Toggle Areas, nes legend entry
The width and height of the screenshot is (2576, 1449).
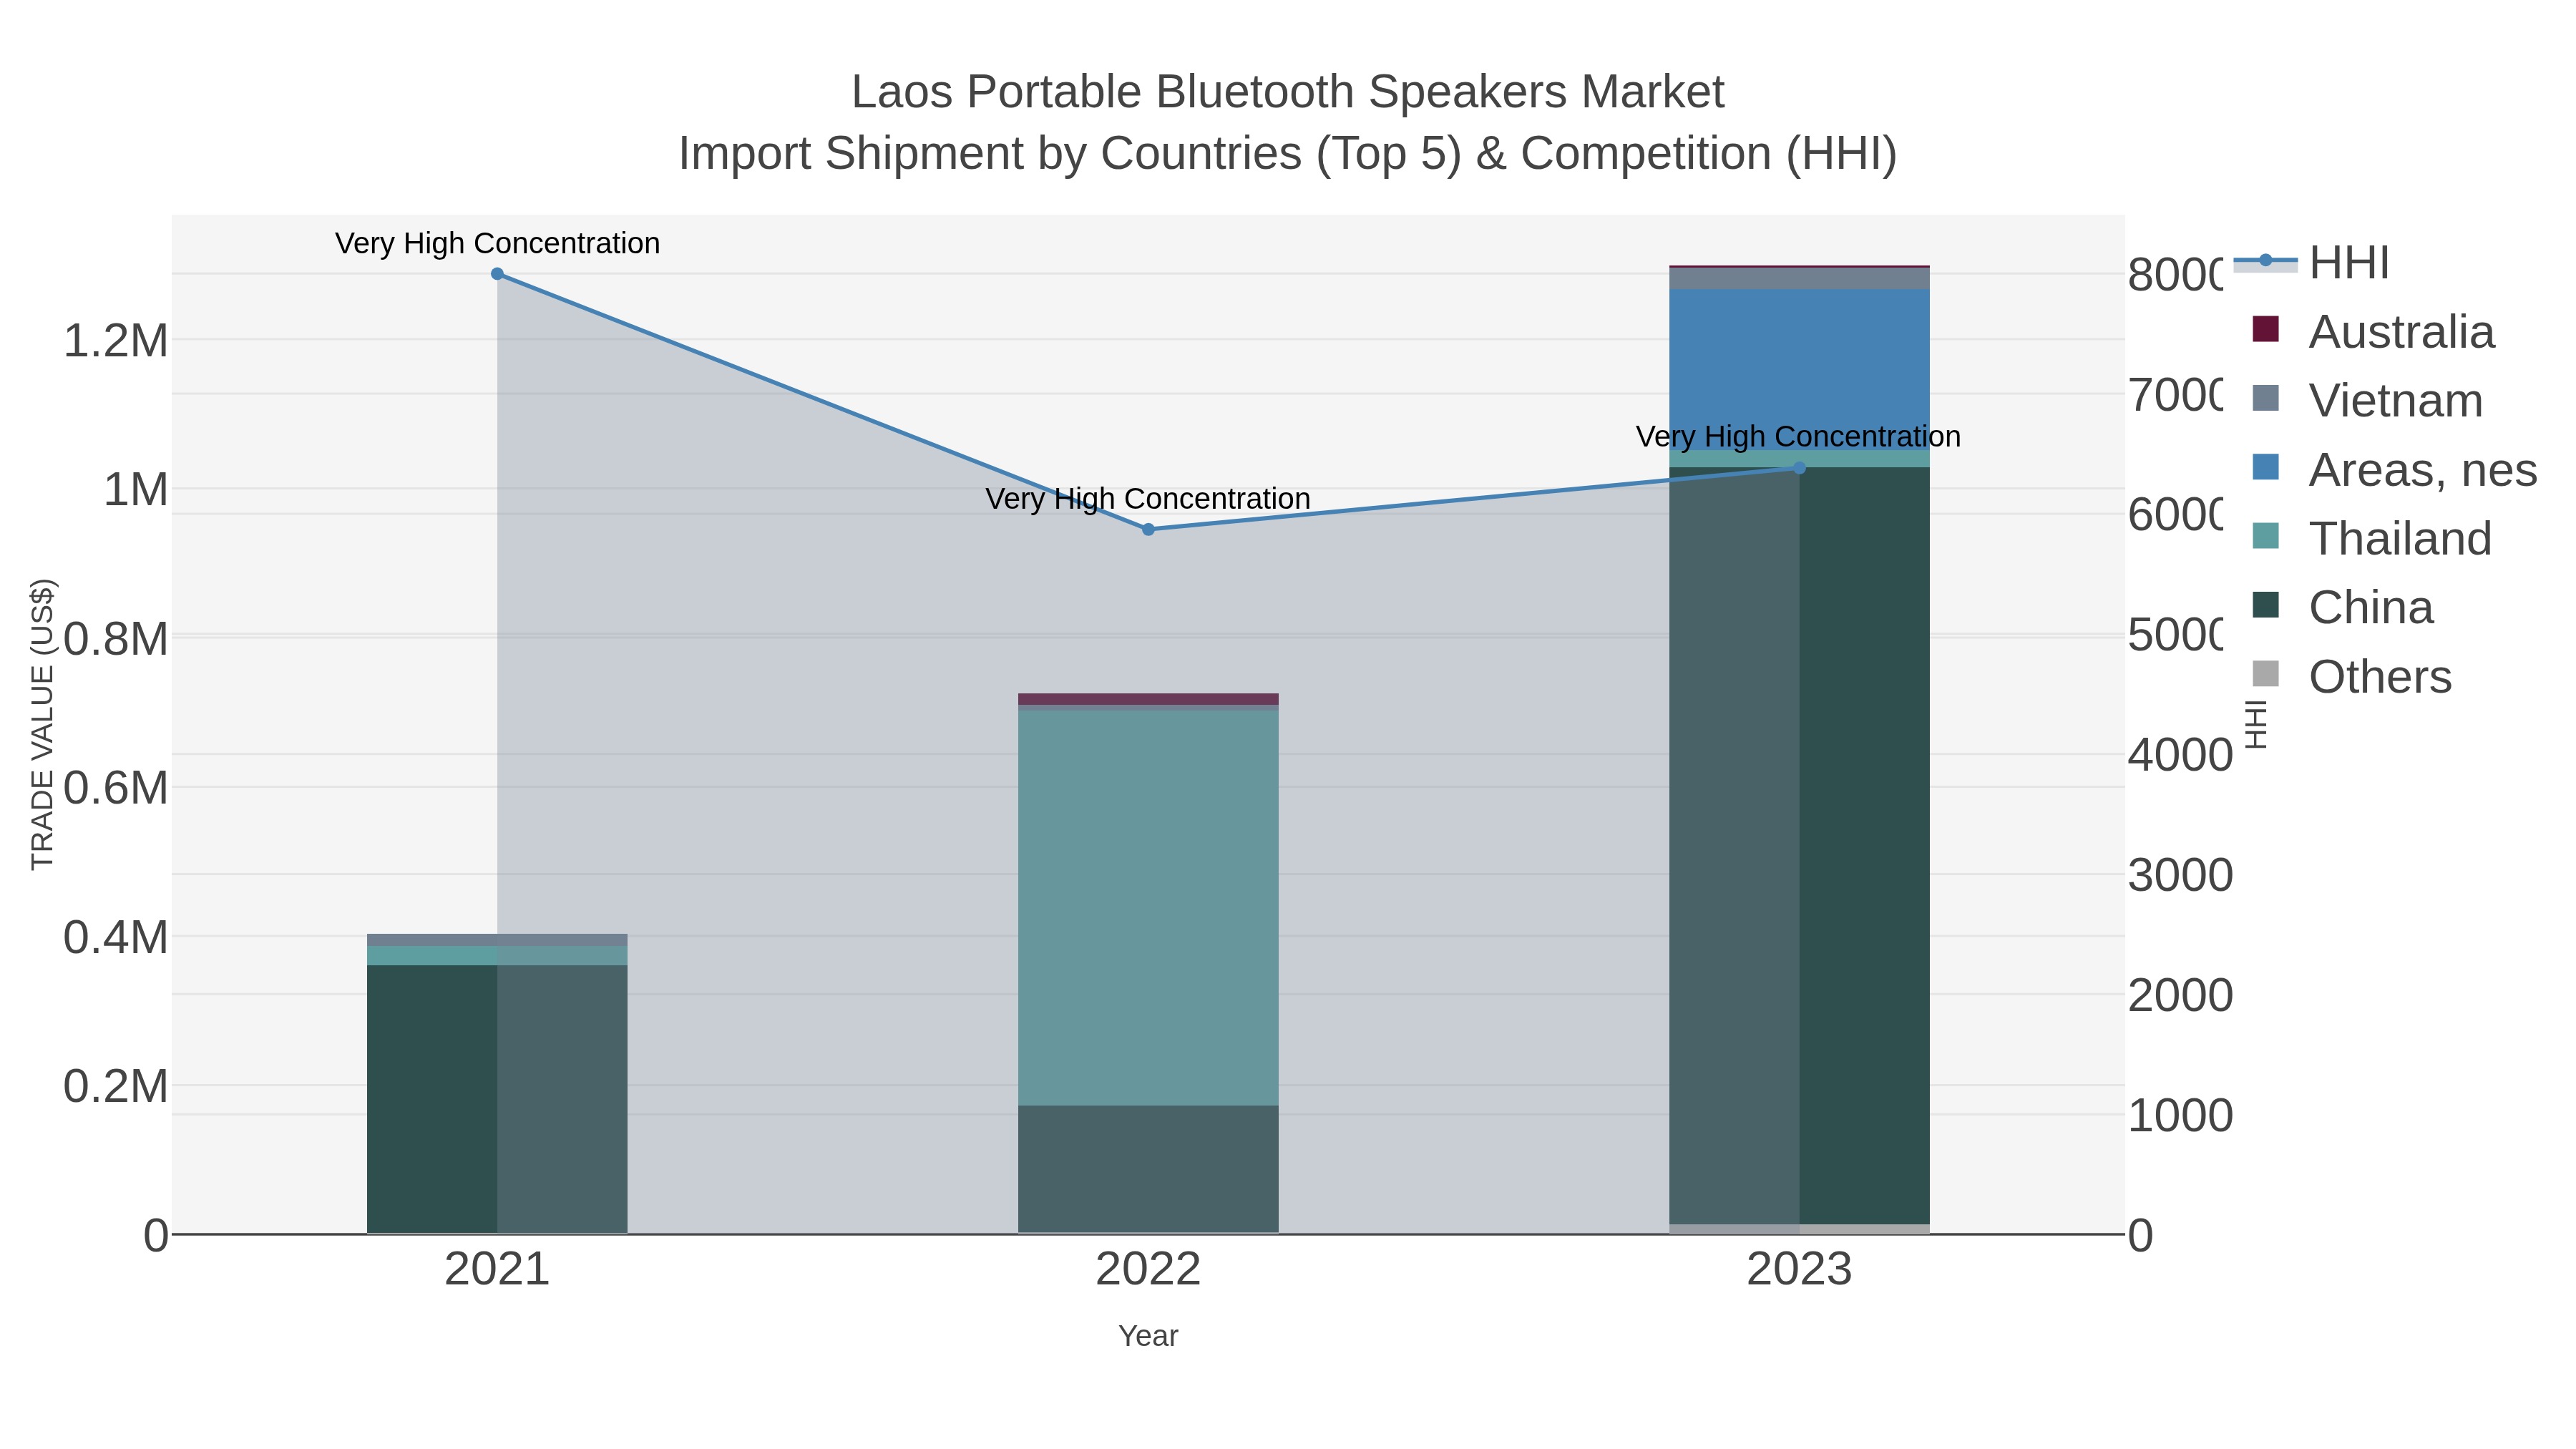tap(2394, 469)
